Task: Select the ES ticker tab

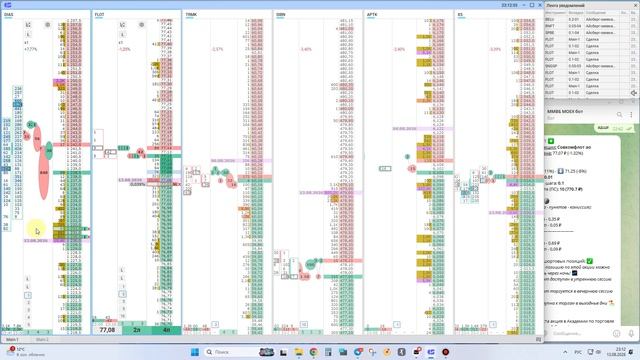Action: [460, 15]
